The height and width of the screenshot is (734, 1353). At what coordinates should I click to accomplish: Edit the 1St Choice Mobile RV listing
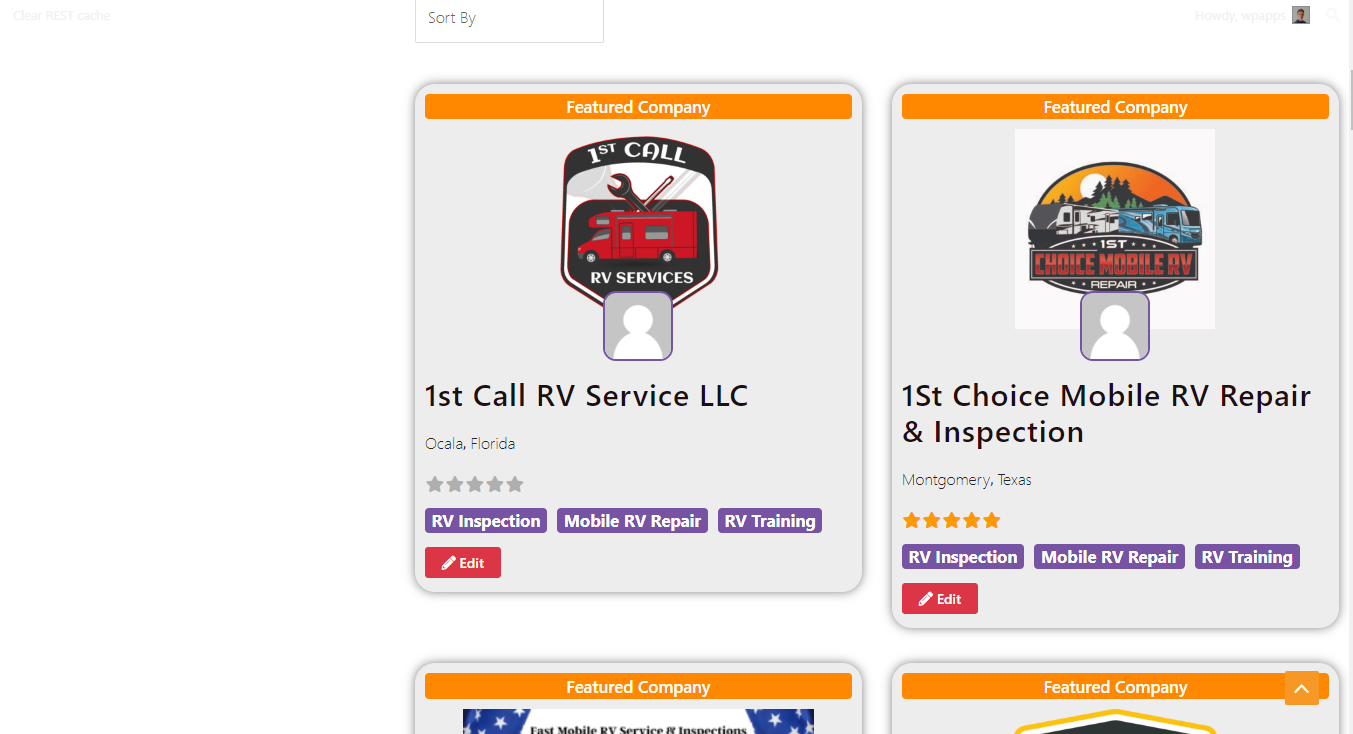click(940, 599)
